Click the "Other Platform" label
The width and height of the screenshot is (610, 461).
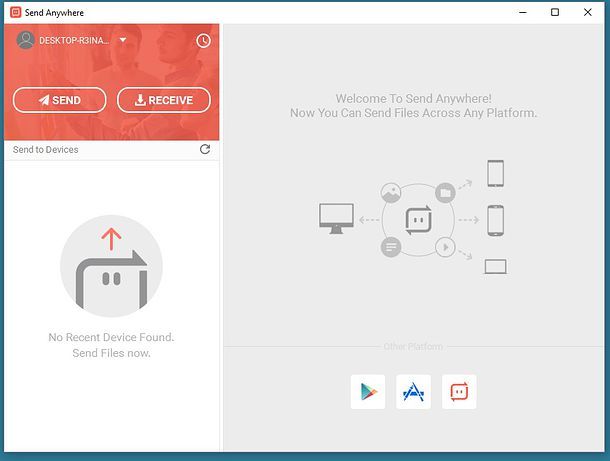(x=413, y=346)
